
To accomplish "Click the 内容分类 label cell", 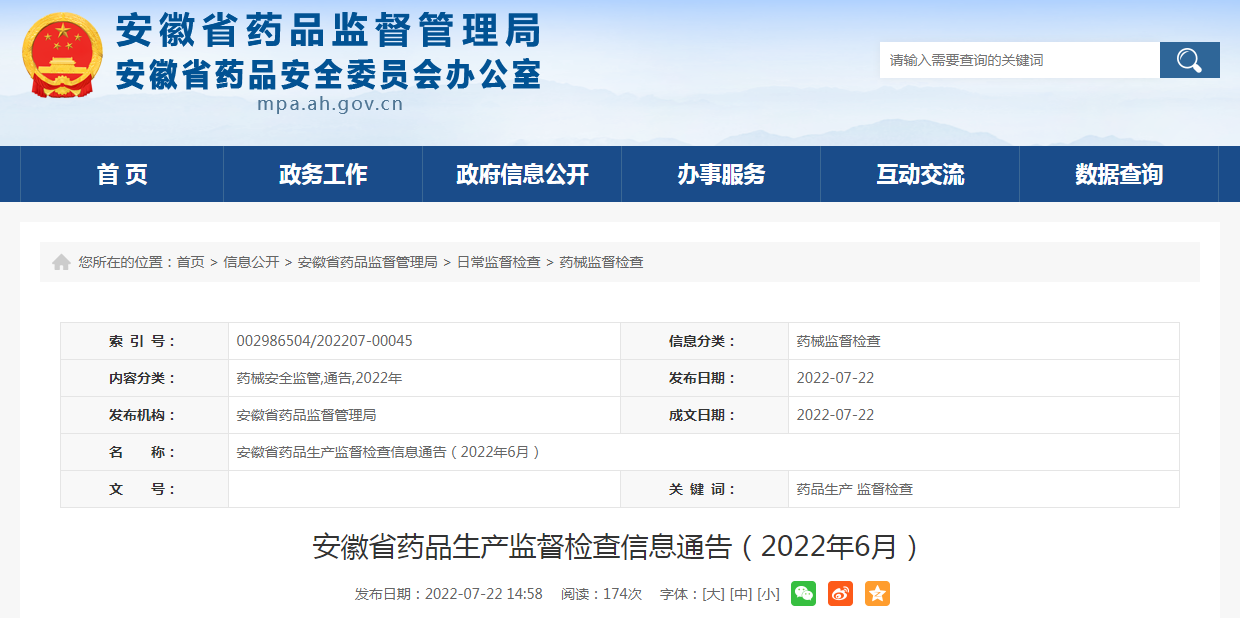I will 145,378.
